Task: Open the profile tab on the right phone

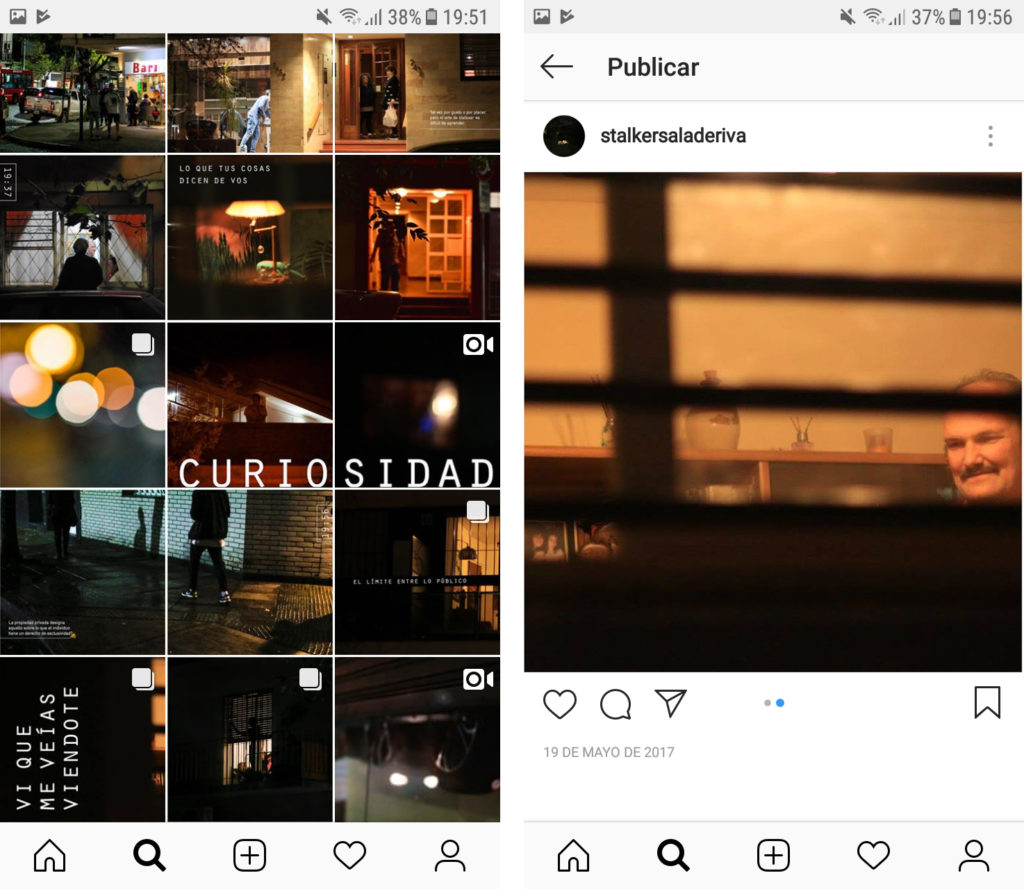Action: point(973,856)
